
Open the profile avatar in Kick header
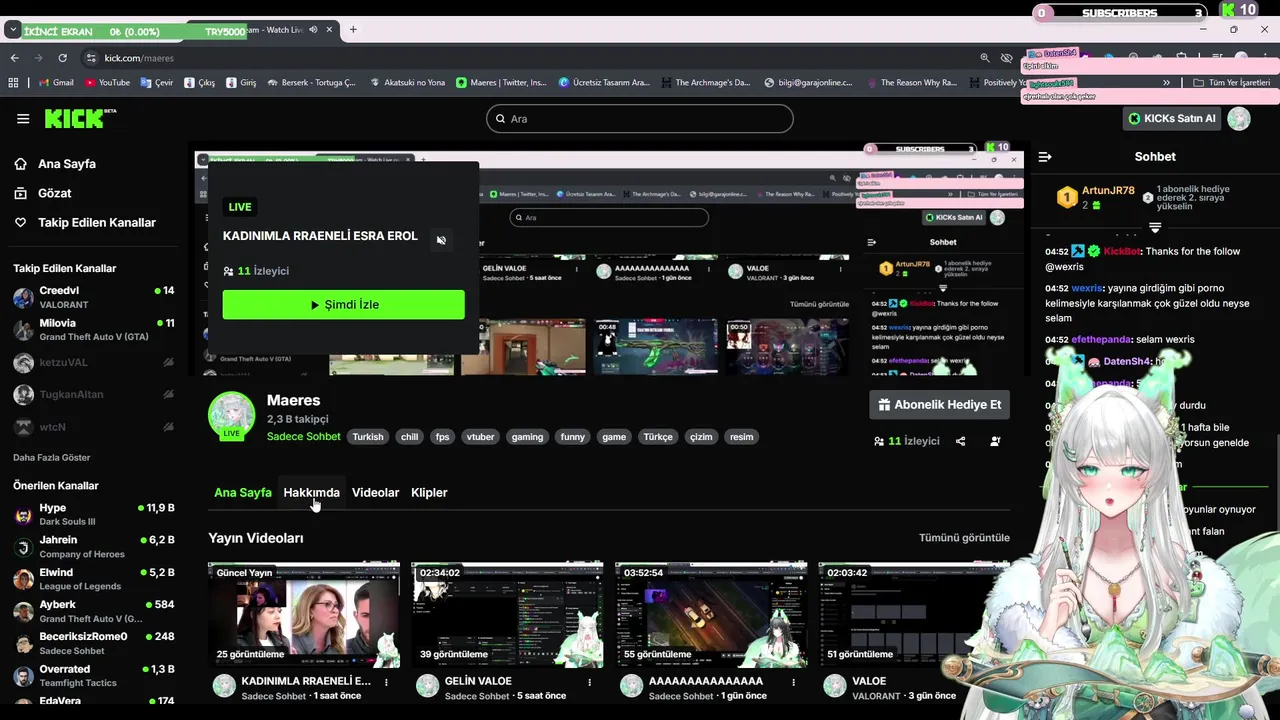[1239, 119]
